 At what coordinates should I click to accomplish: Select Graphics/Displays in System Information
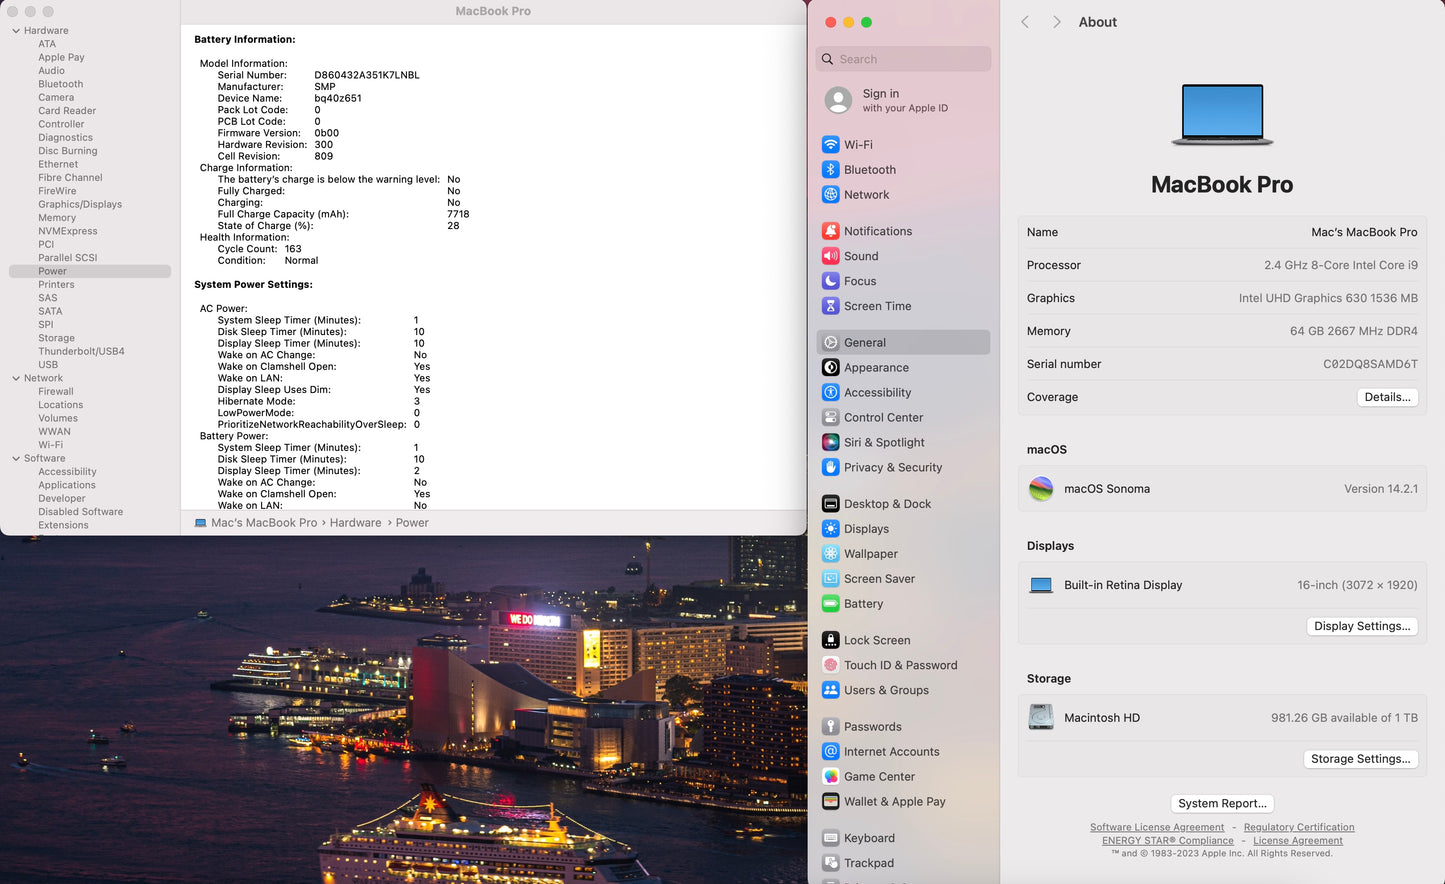point(80,204)
